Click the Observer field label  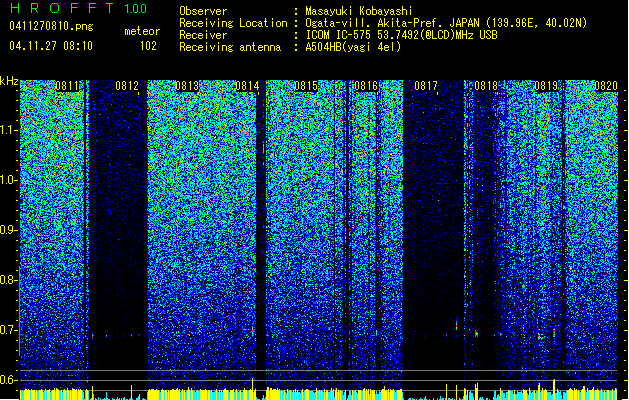(x=203, y=11)
